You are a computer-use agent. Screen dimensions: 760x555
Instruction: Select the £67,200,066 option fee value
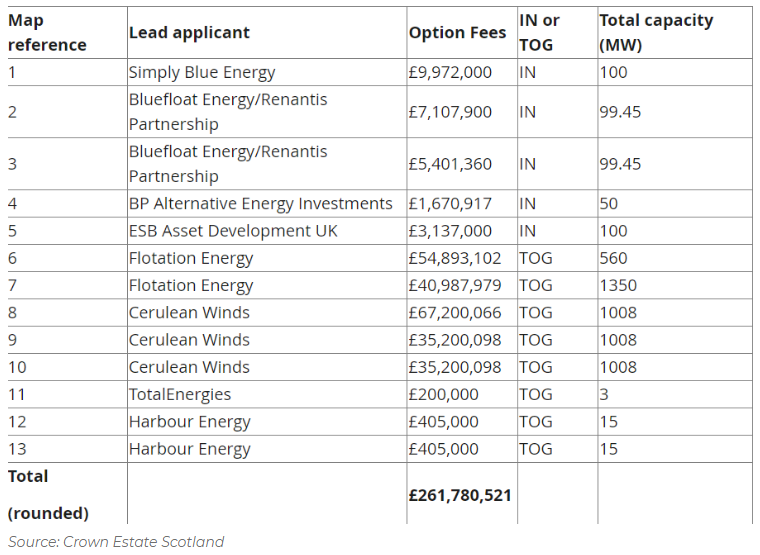[455, 312]
